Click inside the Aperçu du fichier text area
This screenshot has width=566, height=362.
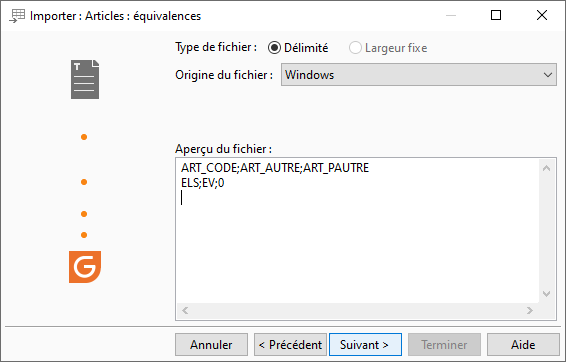358,231
